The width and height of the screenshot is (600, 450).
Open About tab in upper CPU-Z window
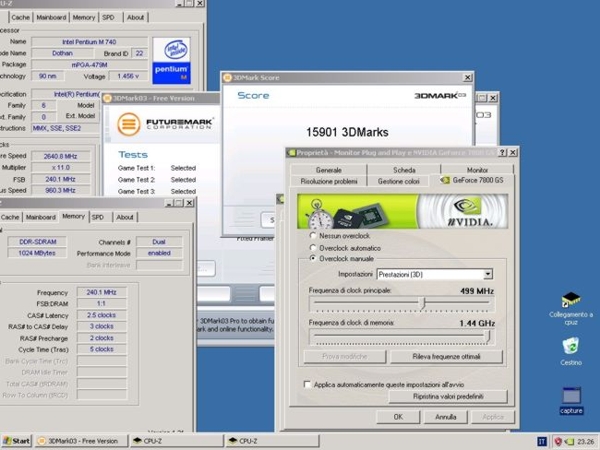tap(135, 17)
